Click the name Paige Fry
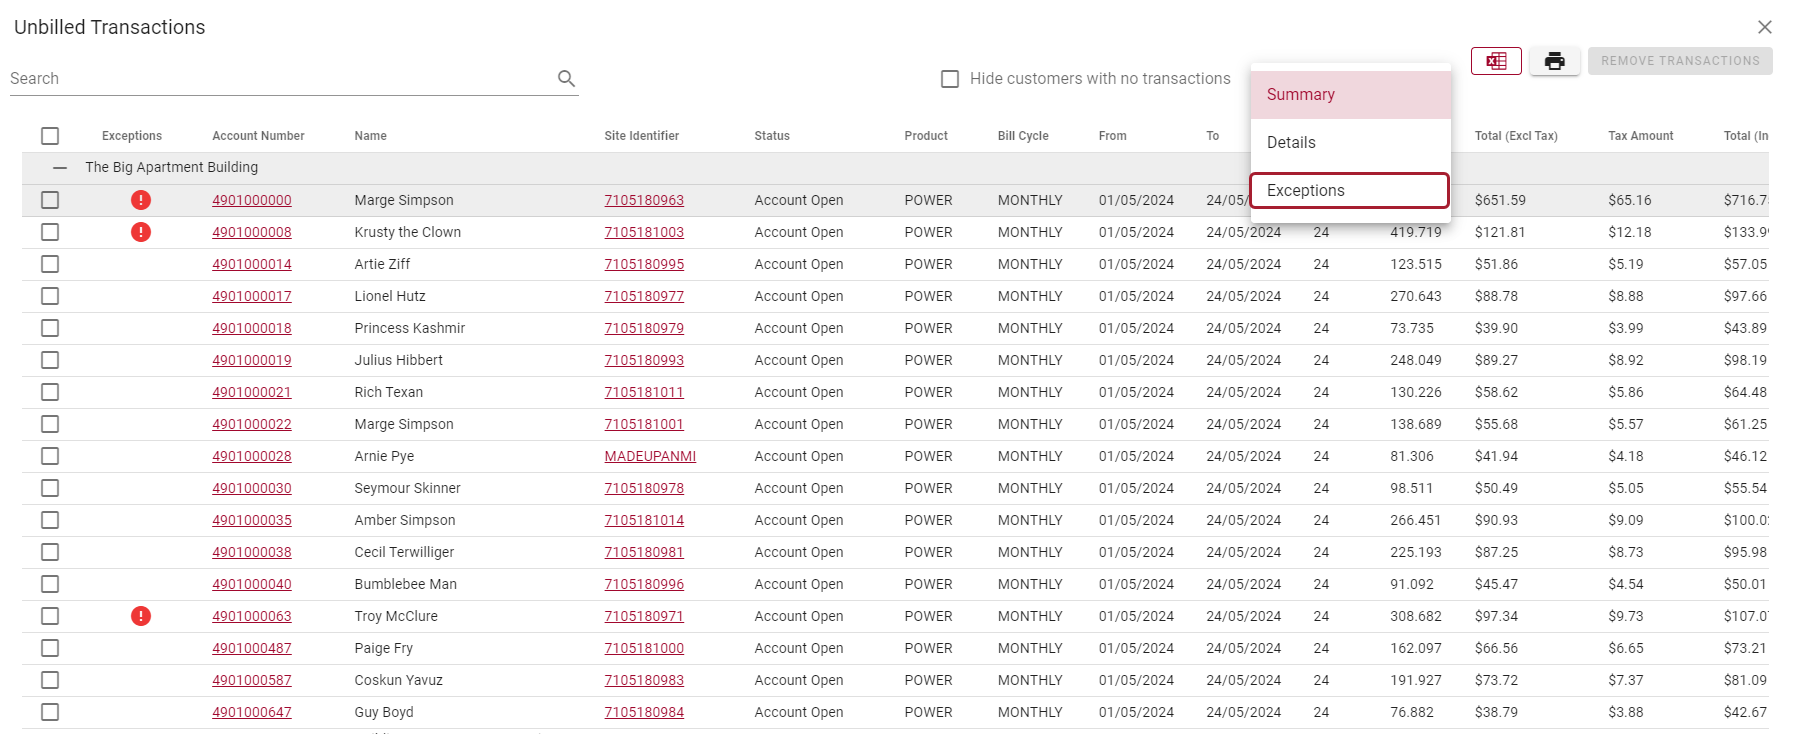Image resolution: width=1793 pixels, height=734 pixels. click(x=383, y=648)
